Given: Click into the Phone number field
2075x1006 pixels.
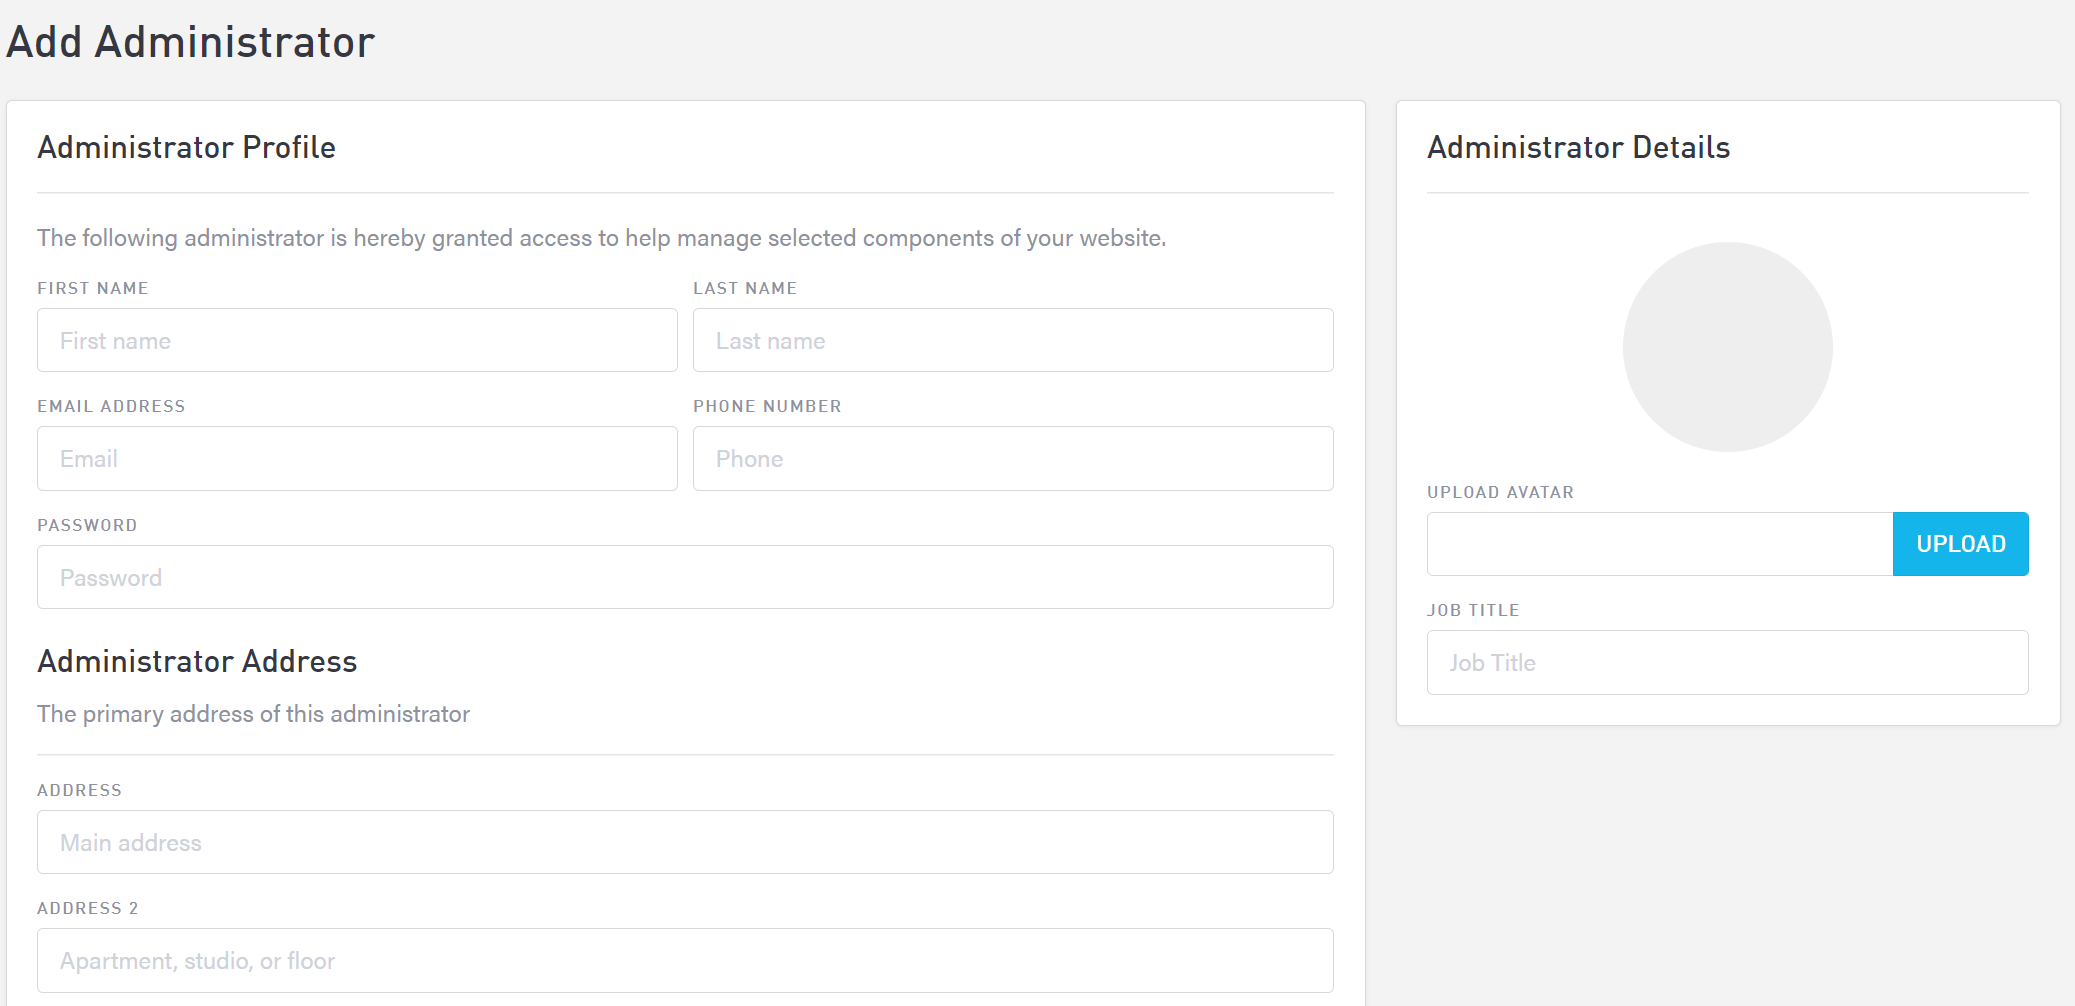Looking at the screenshot, I should coord(1012,459).
